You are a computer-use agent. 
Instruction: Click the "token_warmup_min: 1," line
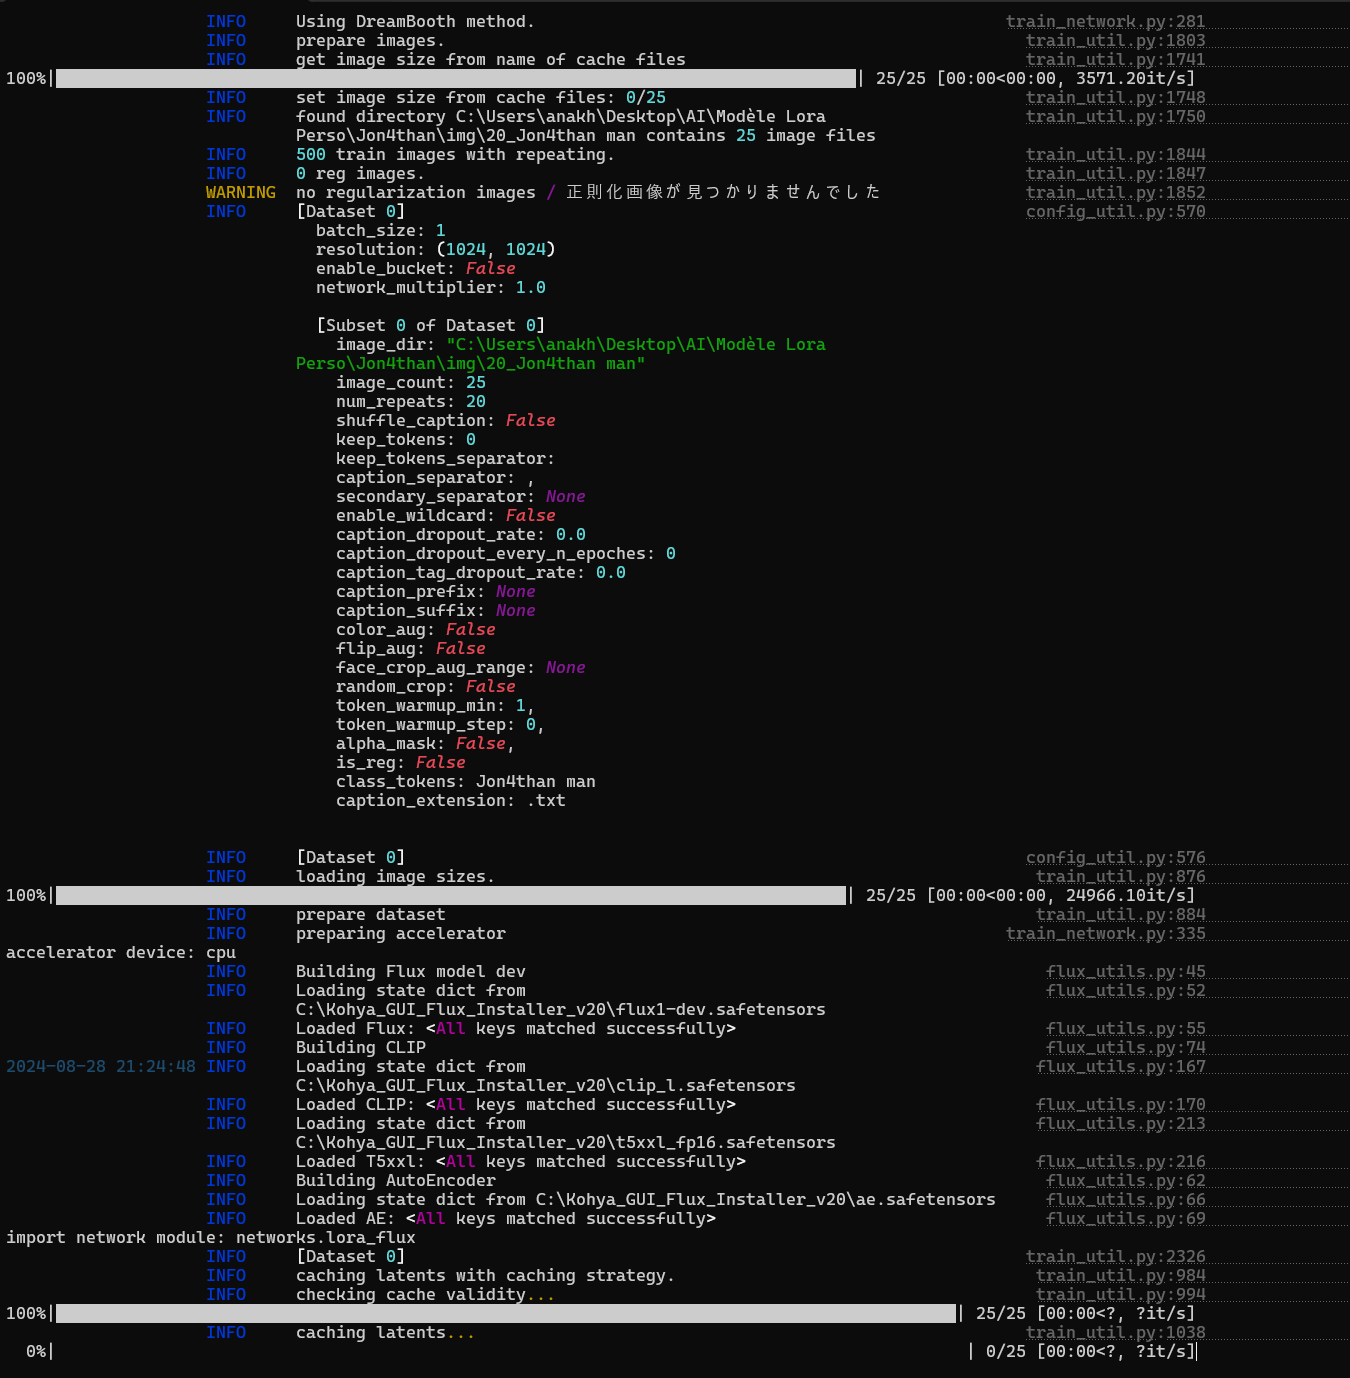tap(436, 705)
